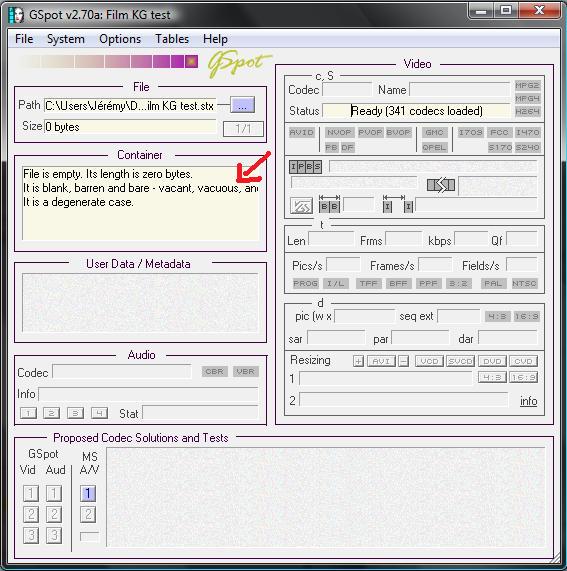Click the AVID indicator
Screen dimensions: 567x571
(x=301, y=132)
